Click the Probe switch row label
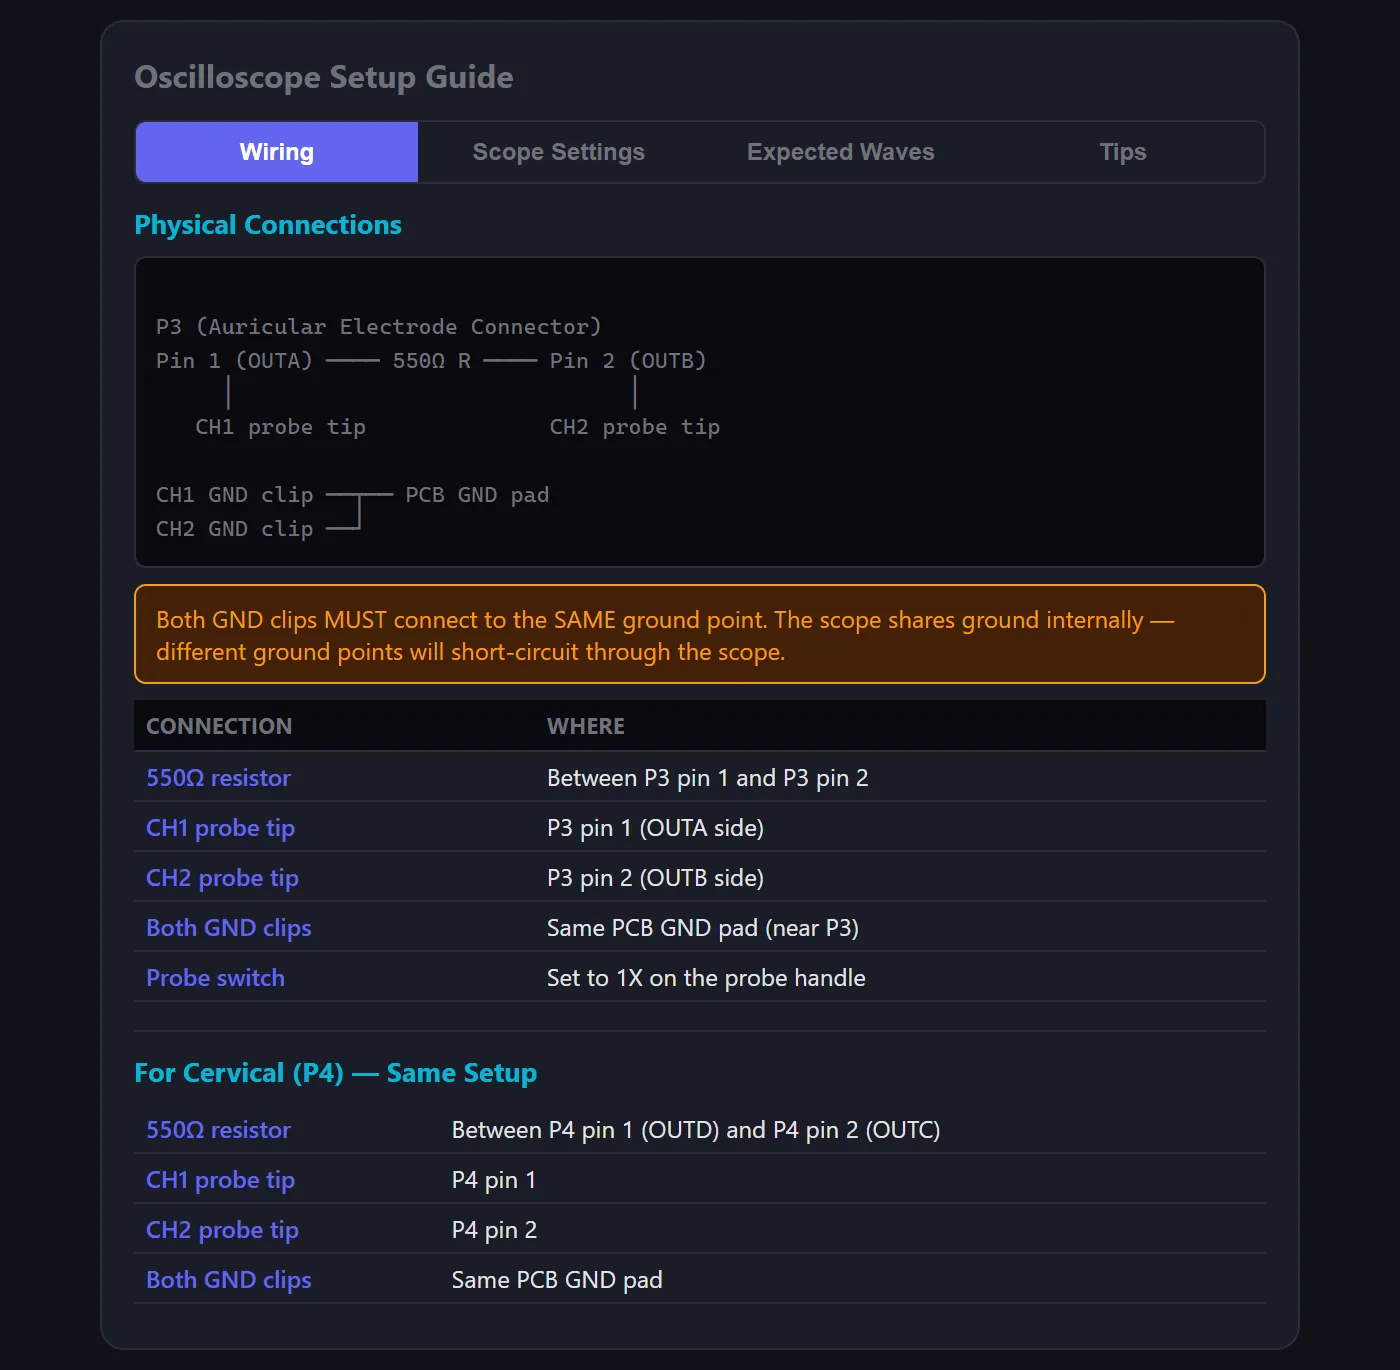This screenshot has height=1370, width=1400. (215, 978)
